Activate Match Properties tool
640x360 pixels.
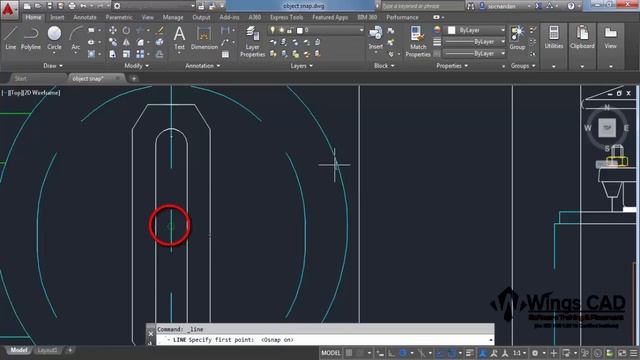(x=418, y=41)
